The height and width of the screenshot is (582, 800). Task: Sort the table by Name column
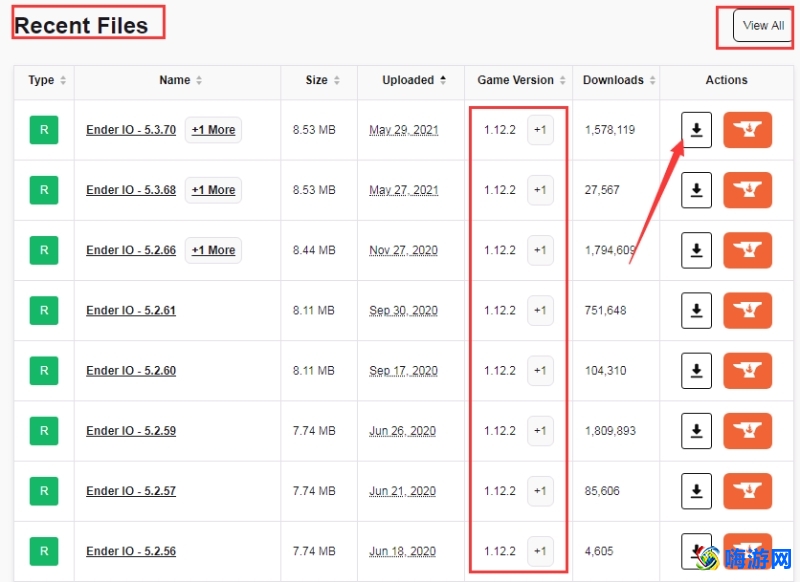point(180,80)
